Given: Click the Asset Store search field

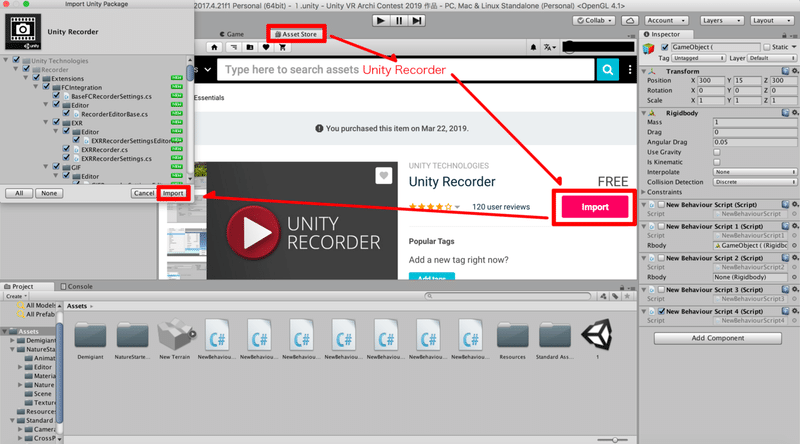Looking at the screenshot, I should click(406, 69).
